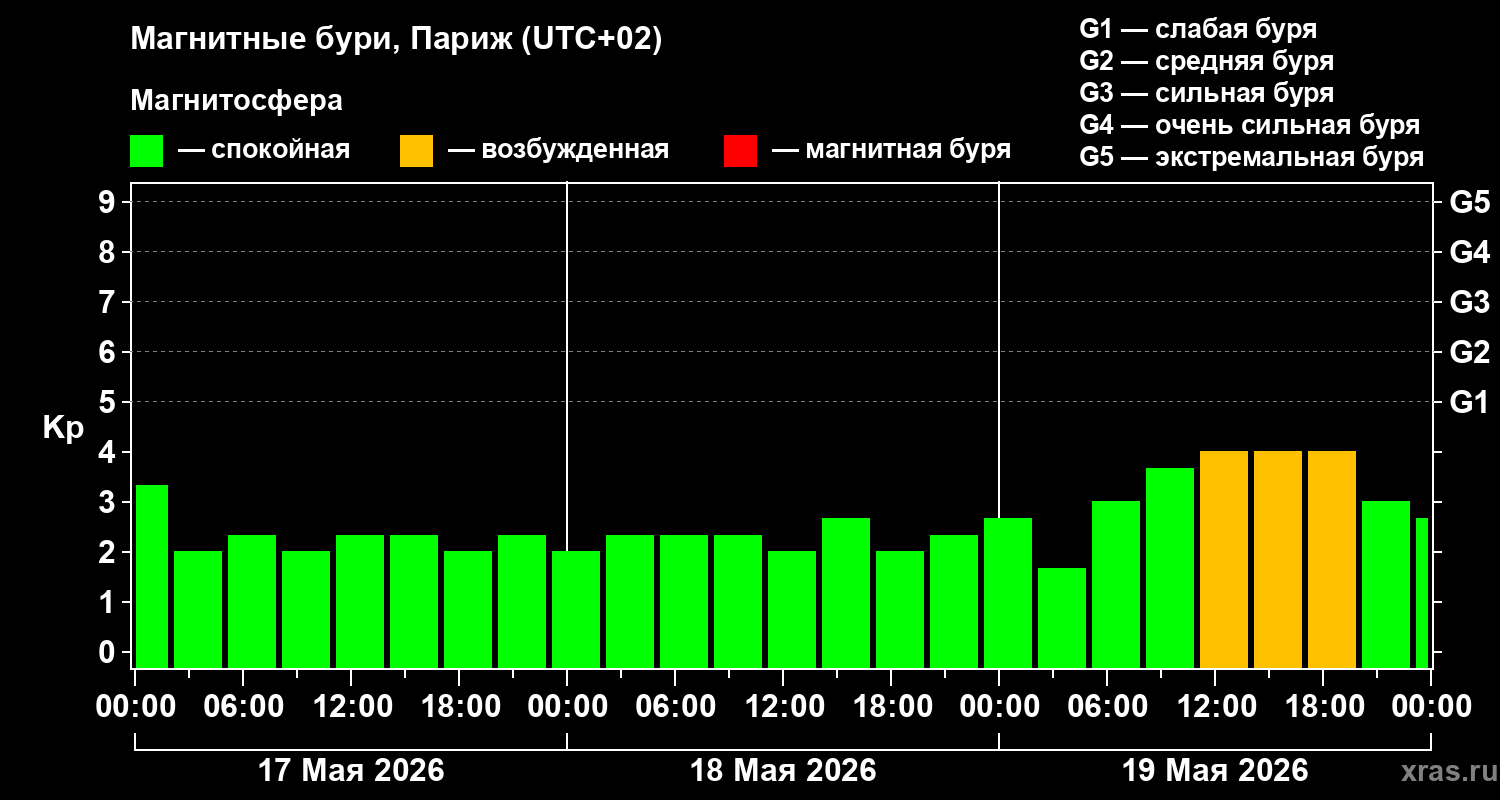Click the xras.ru watermark link

click(x=1445, y=770)
